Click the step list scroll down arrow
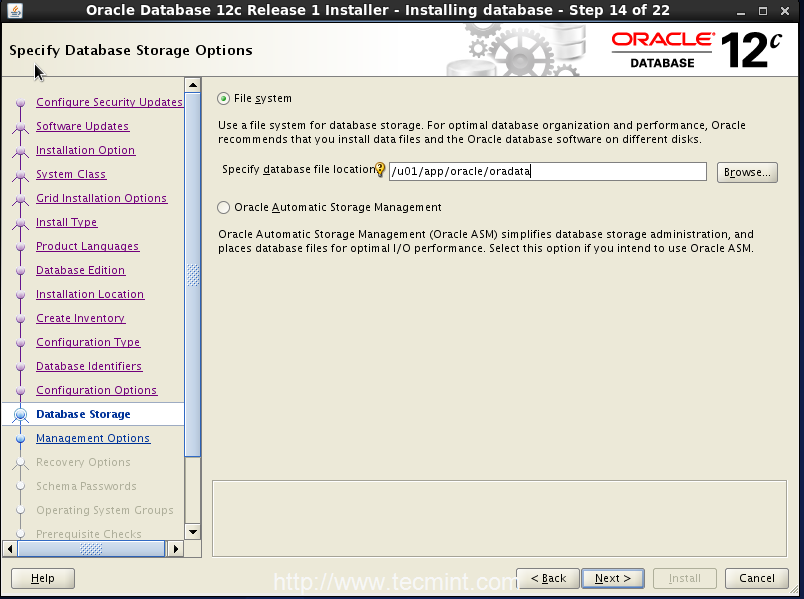This screenshot has width=804, height=599. click(x=193, y=532)
